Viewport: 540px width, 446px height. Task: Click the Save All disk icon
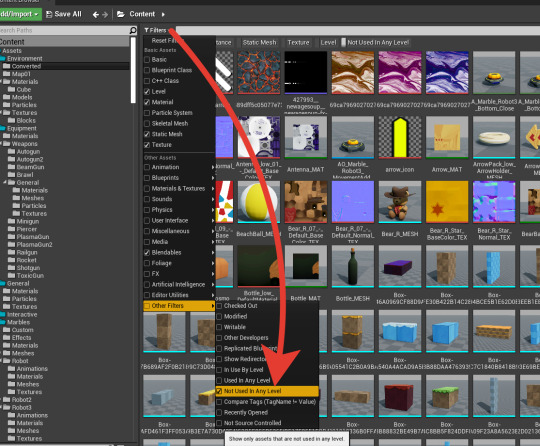(49, 14)
